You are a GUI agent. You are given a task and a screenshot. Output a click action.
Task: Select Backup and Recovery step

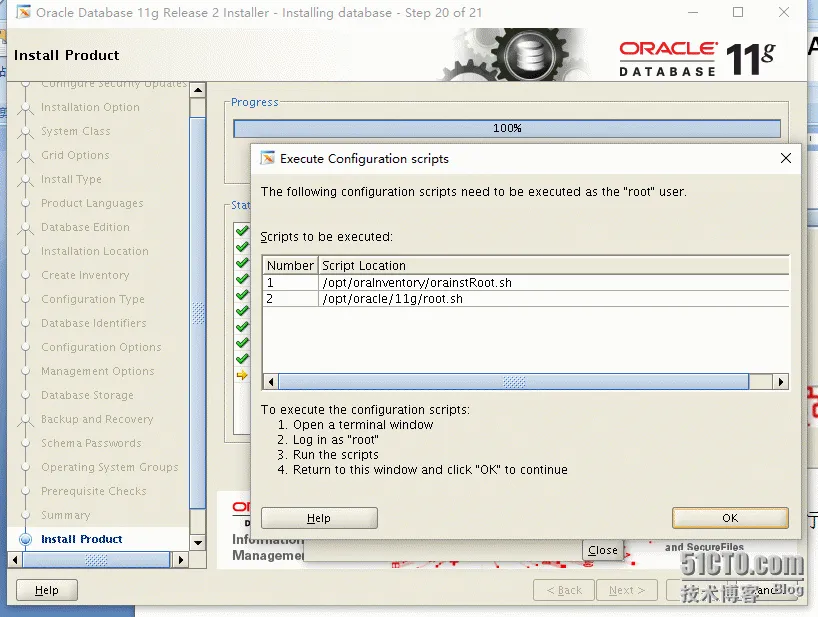97,419
